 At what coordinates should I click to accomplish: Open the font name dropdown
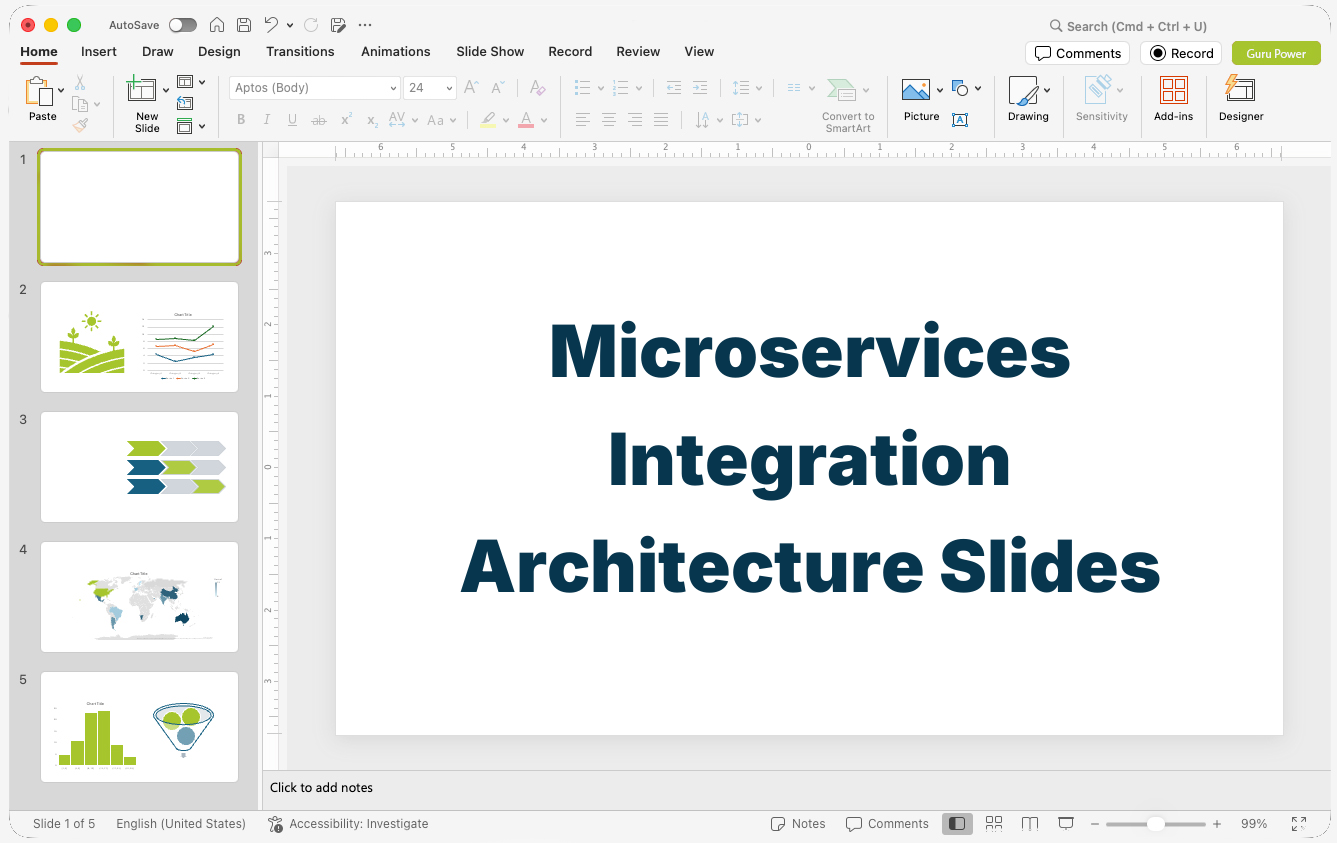pos(393,88)
